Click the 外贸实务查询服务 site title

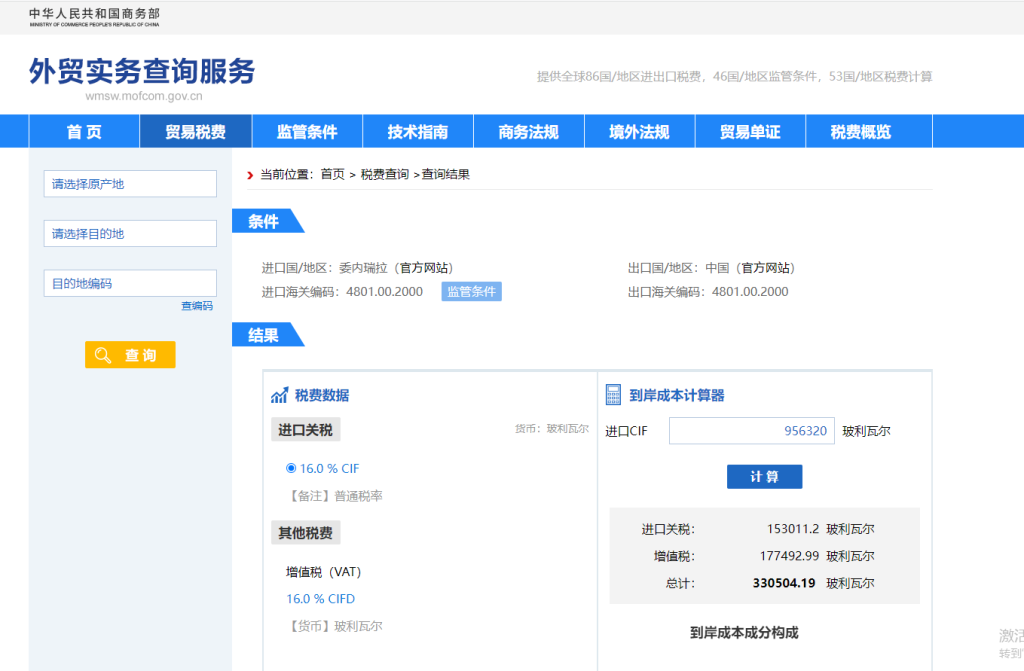[x=142, y=71]
